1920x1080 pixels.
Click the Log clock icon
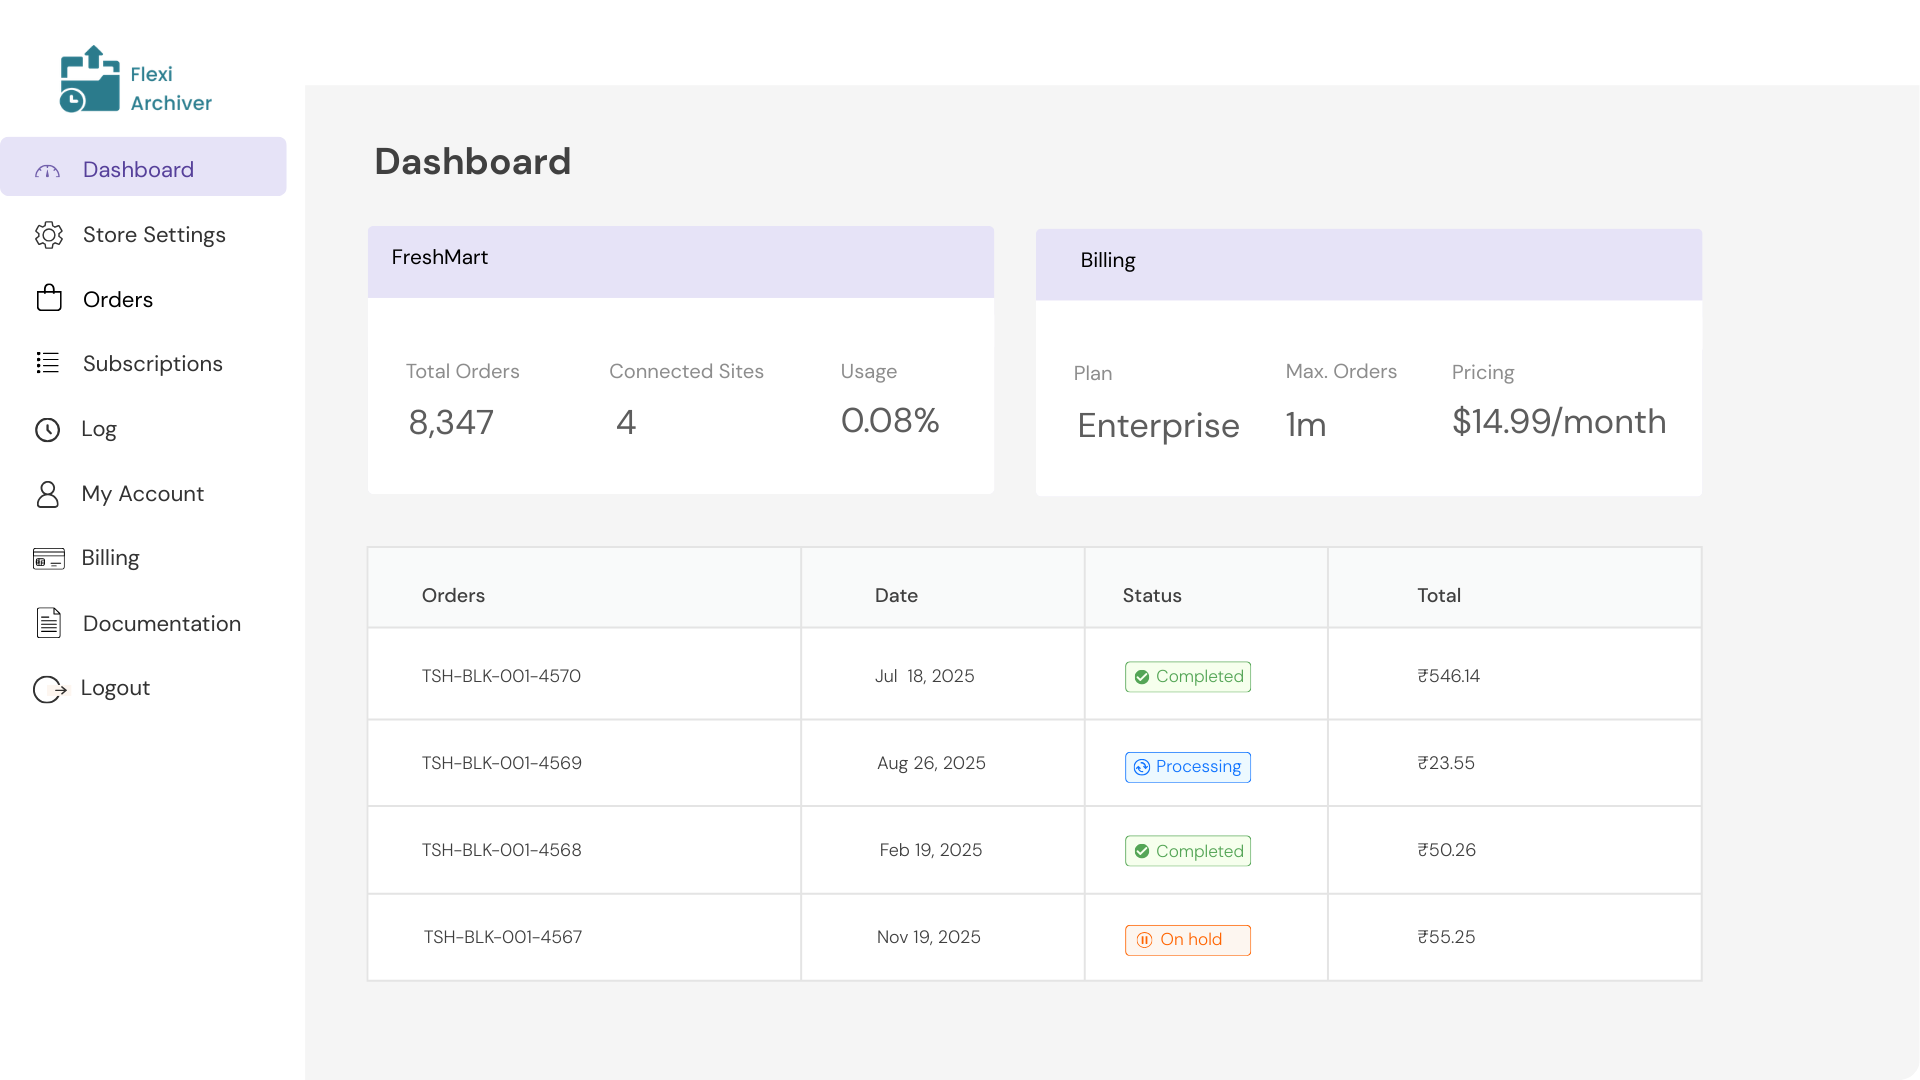coord(48,430)
